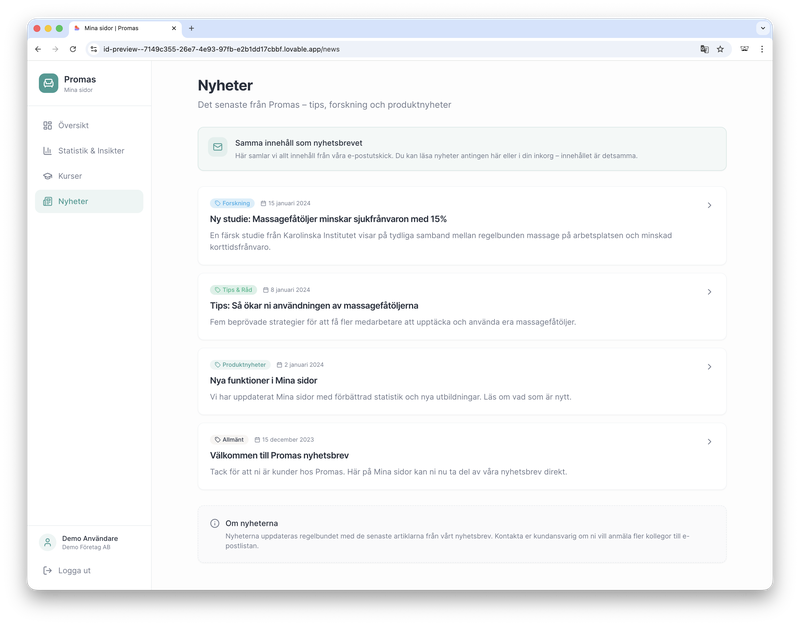The height and width of the screenshot is (626, 800).
Task: Expand the Välkommen till Promas chevron
Action: point(709,441)
